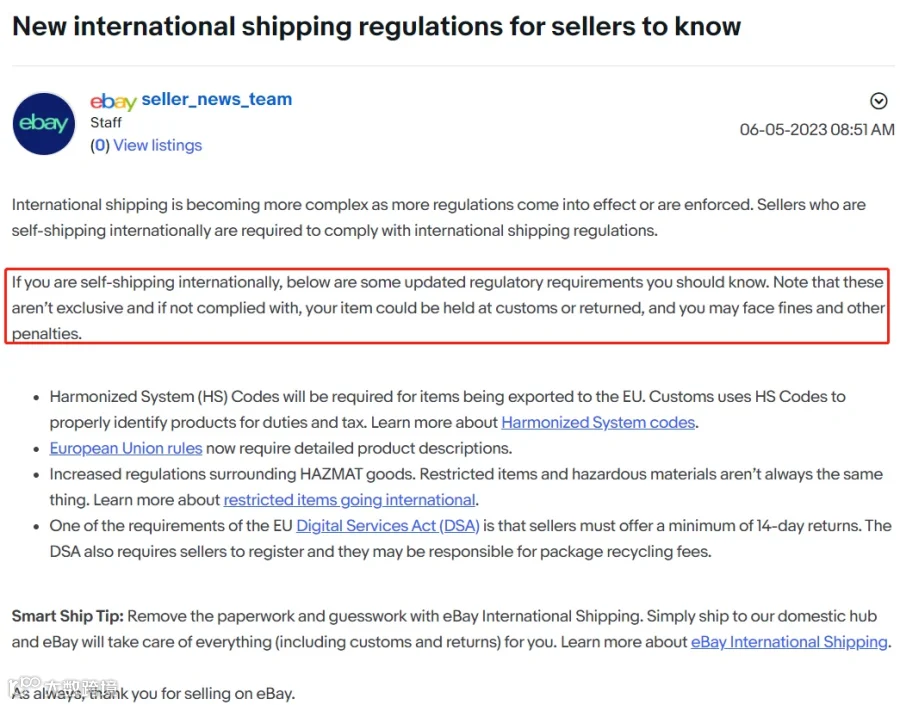
Task: Click the post timestamp 06-05-2023 08:51 AM
Action: [816, 130]
